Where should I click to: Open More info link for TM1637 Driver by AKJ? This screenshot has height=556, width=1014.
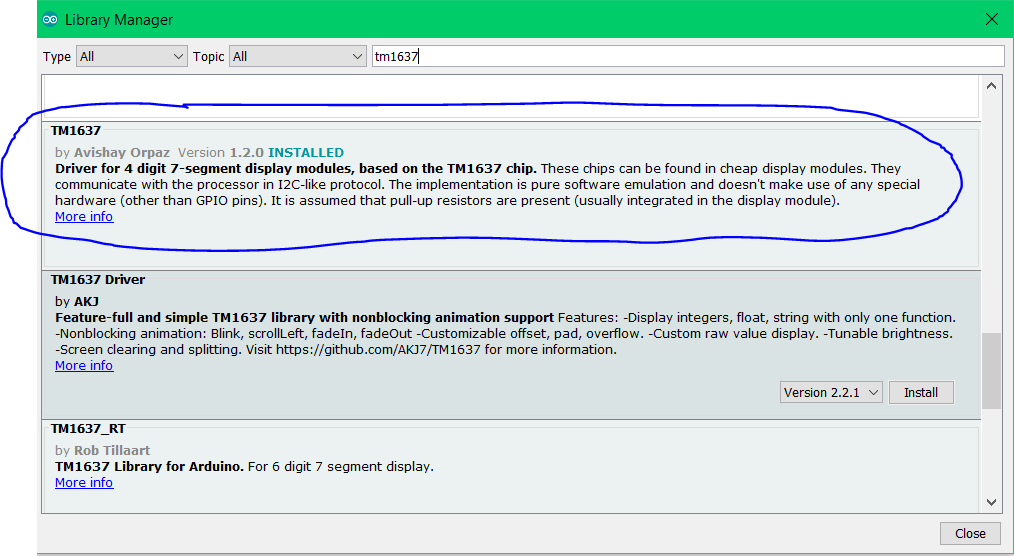(84, 365)
